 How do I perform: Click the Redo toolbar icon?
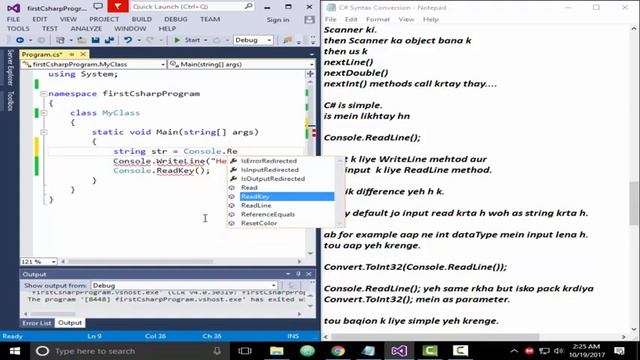click(x=150, y=40)
